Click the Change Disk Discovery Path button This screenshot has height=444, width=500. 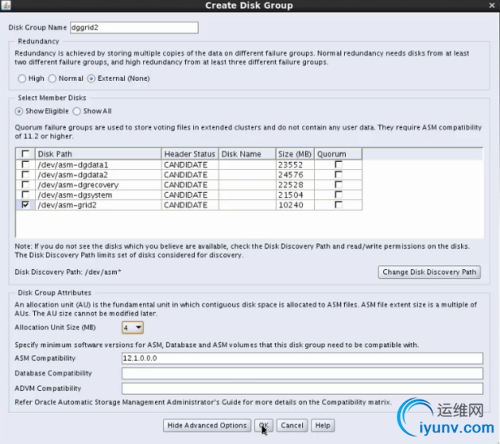click(429, 272)
